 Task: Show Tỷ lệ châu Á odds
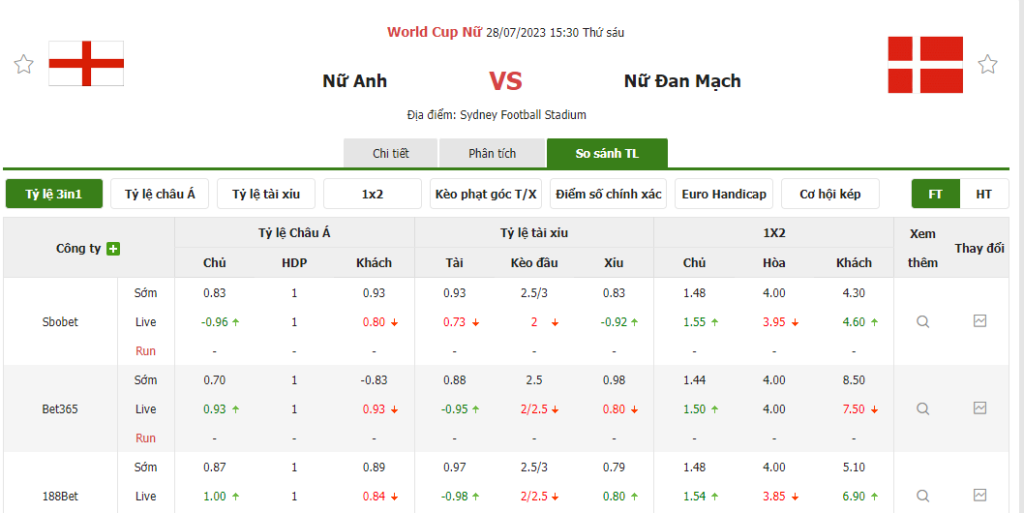tap(160, 194)
